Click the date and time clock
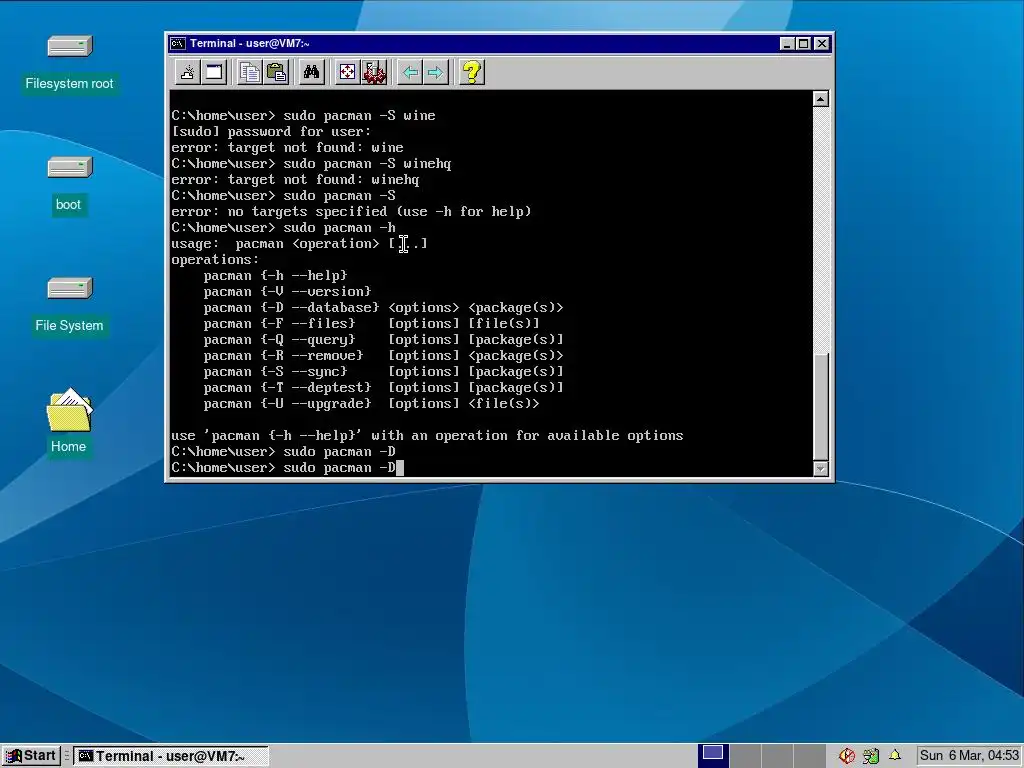This screenshot has width=1024, height=768. pyautogui.click(x=969, y=756)
